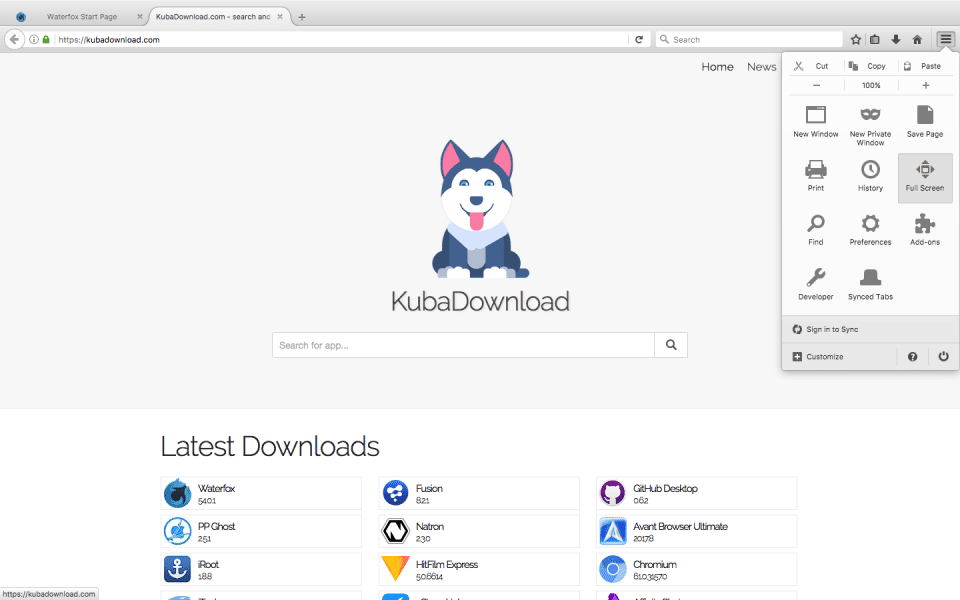Open Preferences from the menu
This screenshot has height=600, width=960.
(x=870, y=230)
